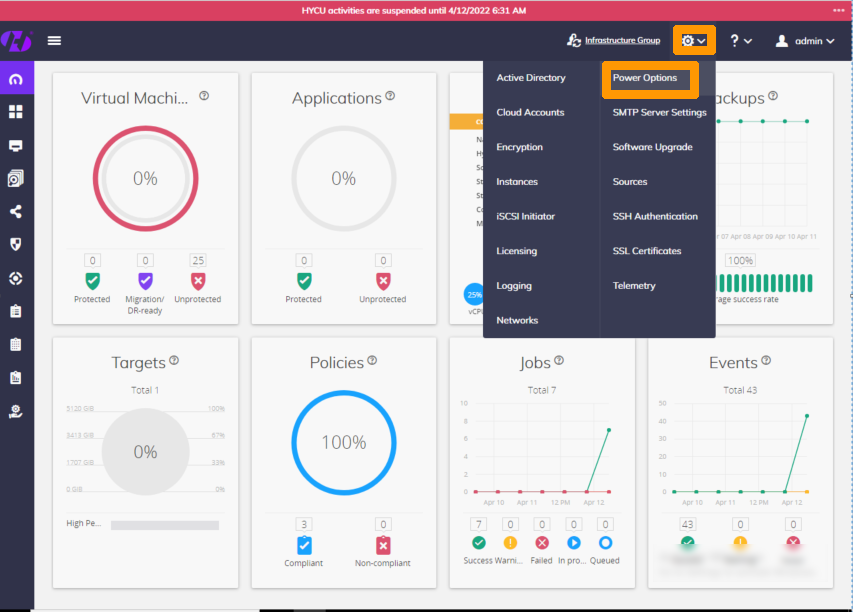Image resolution: width=853 pixels, height=612 pixels.
Task: Click the Infrastructure Group link
Action: [622, 41]
